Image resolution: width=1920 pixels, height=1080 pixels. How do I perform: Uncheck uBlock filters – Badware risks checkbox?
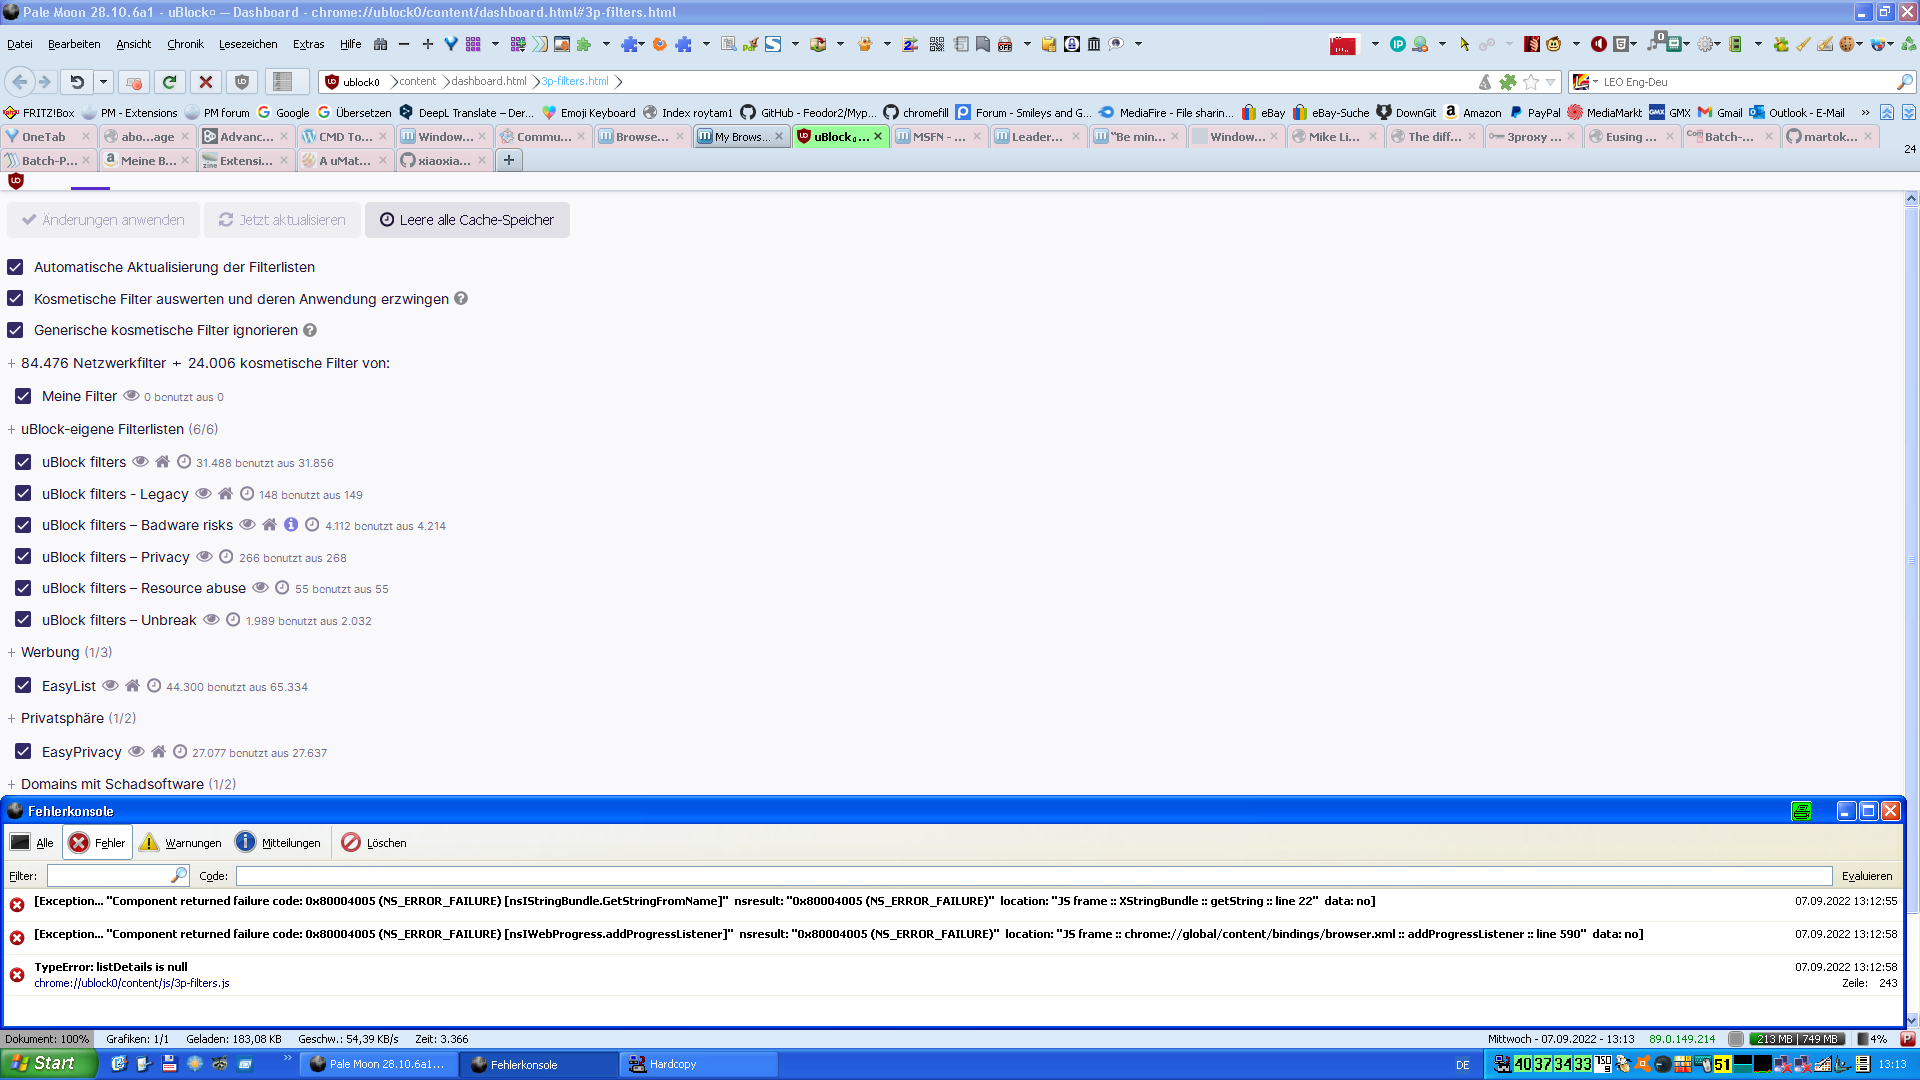click(23, 525)
